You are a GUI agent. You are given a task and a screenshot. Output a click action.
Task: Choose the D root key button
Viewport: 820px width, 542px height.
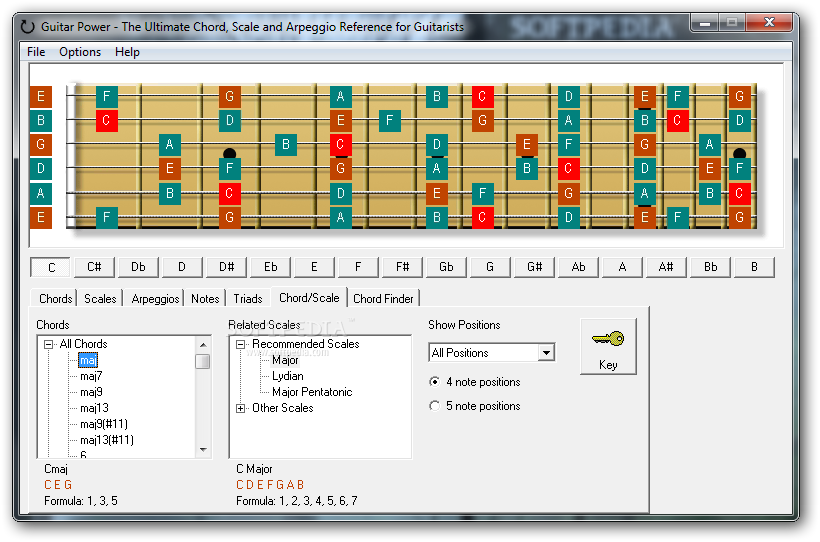point(182,267)
